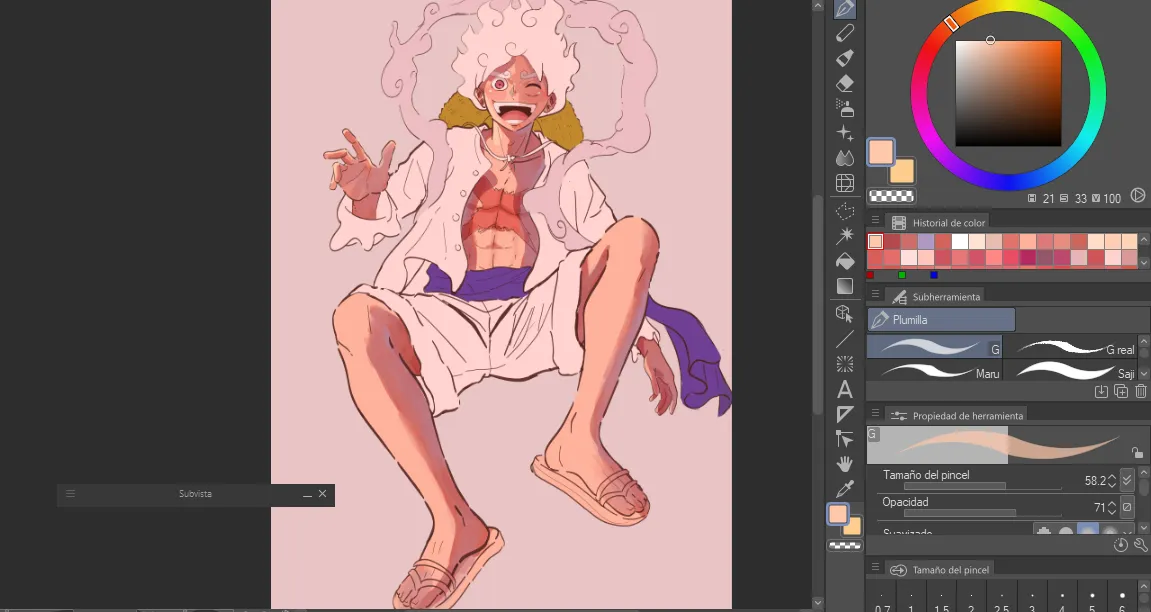
Task: Select the triangle Ruler tool
Action: click(845, 414)
